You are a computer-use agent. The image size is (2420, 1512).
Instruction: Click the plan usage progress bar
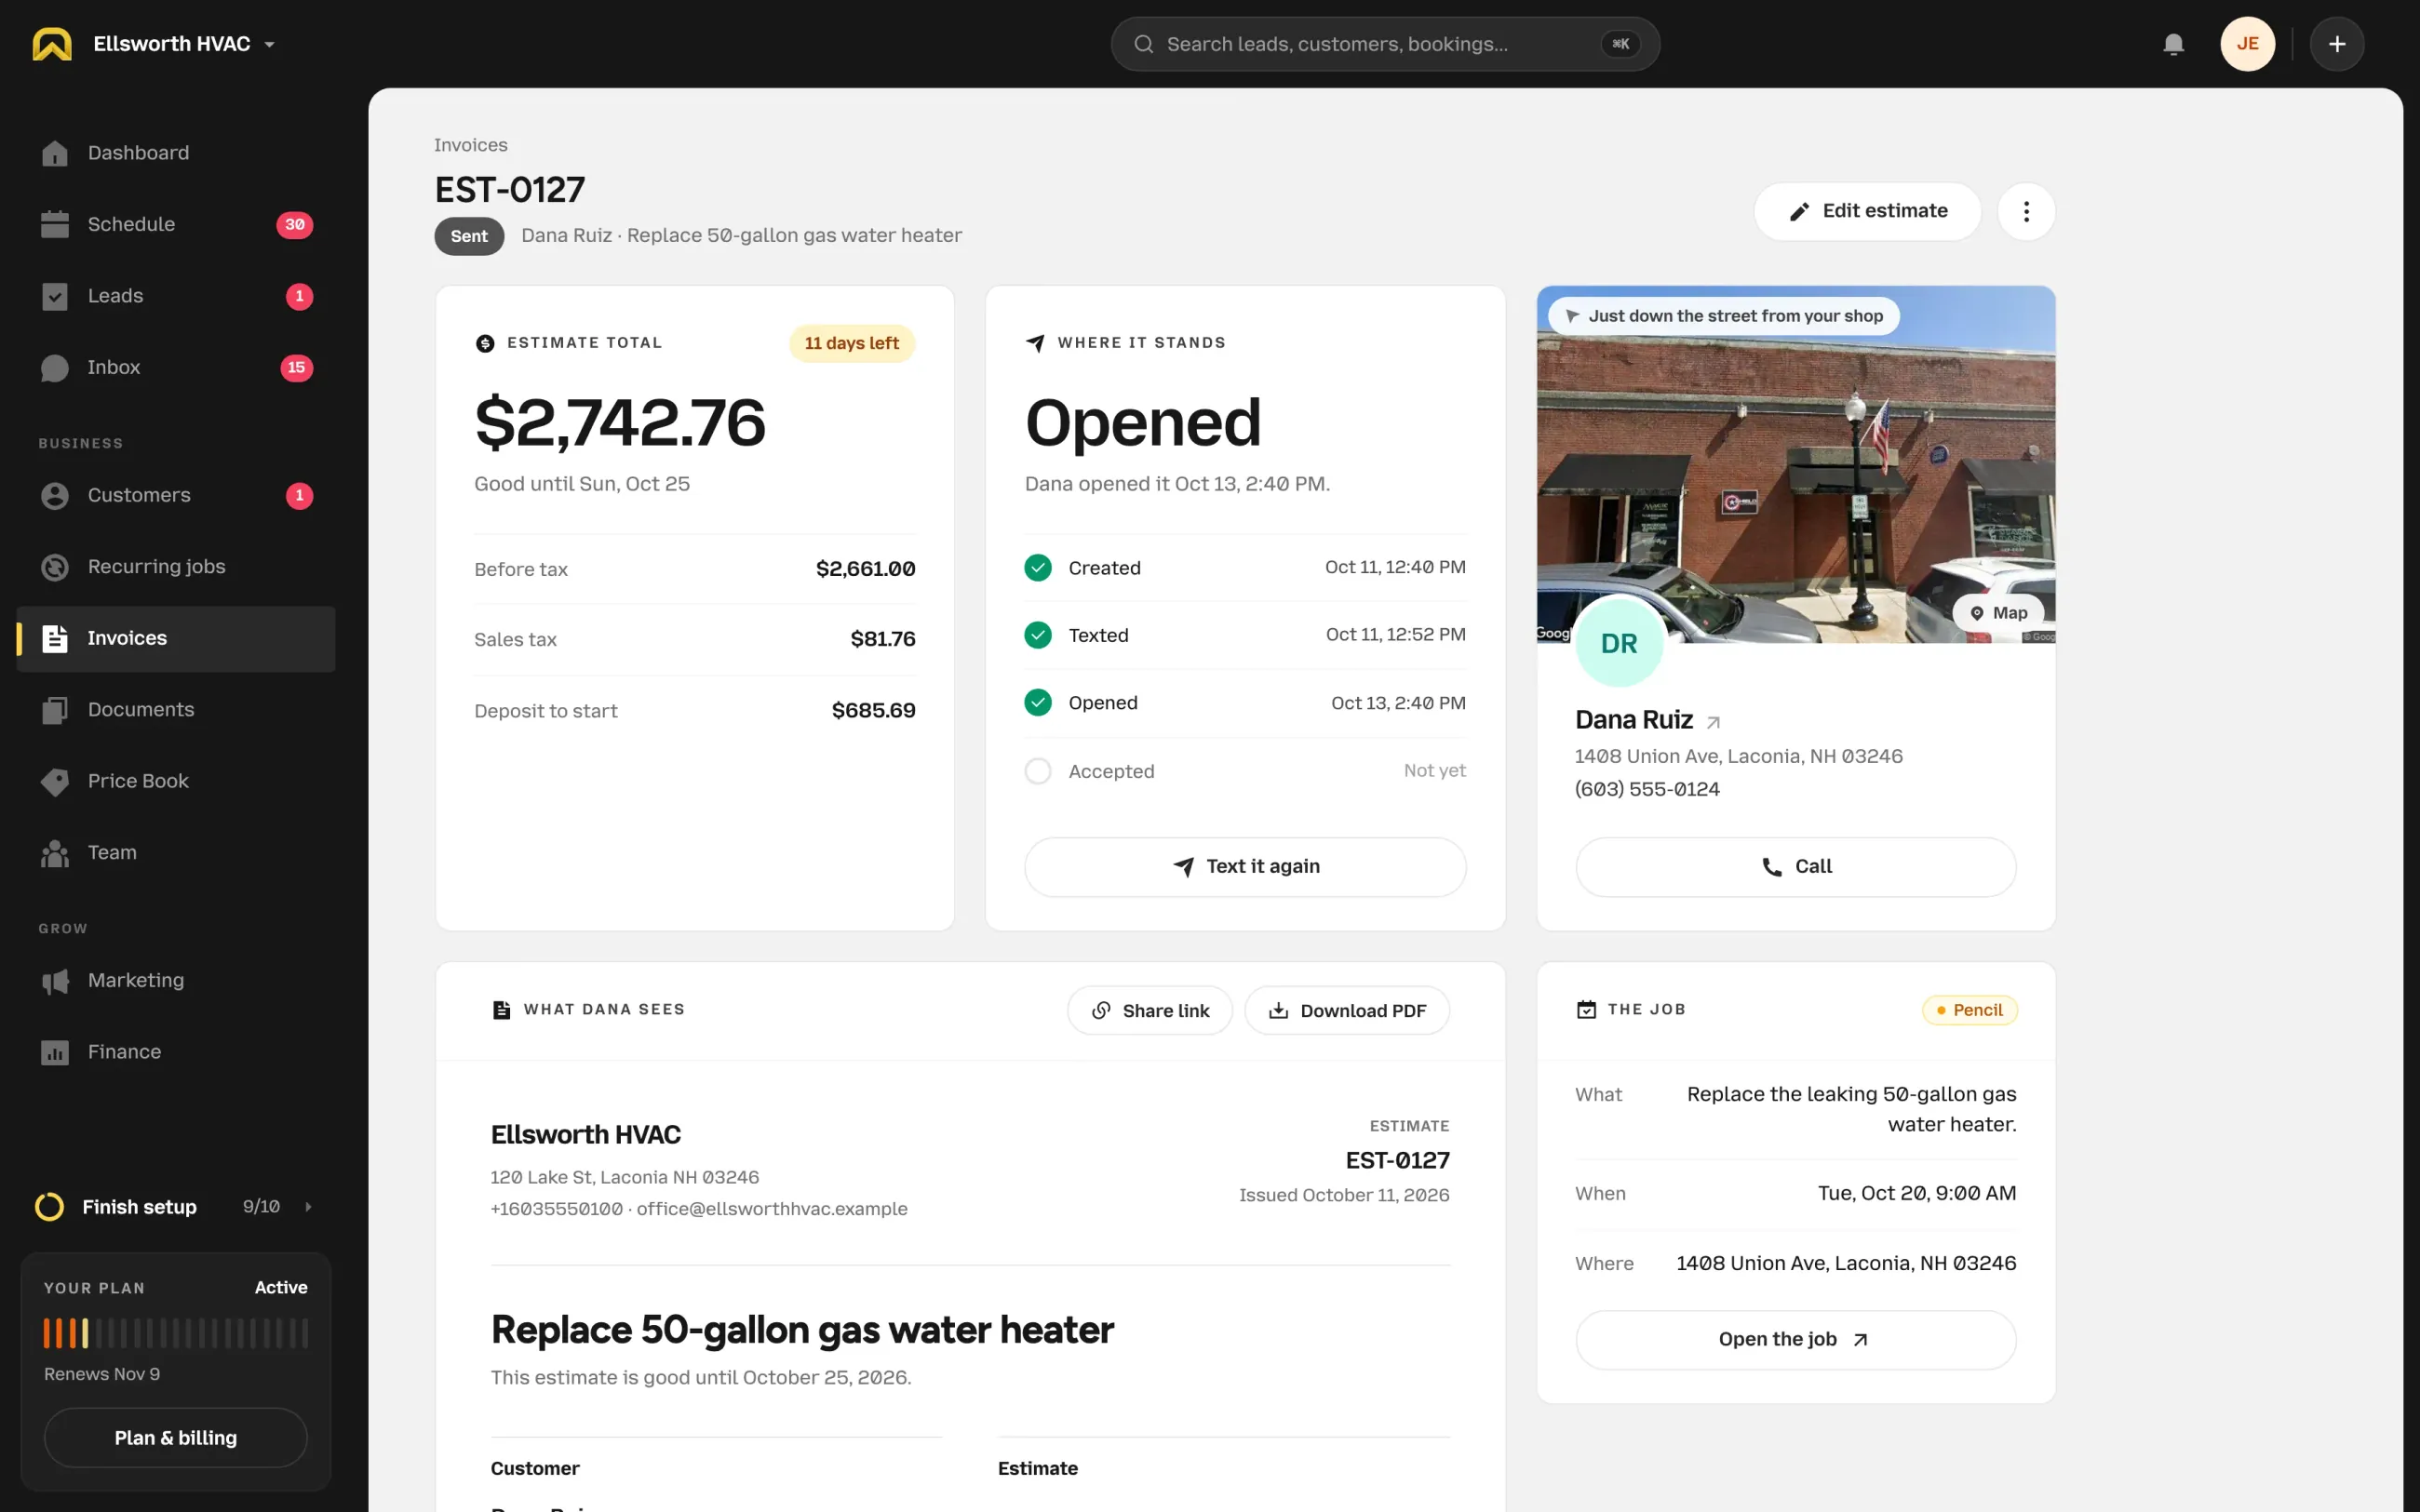click(x=176, y=1333)
